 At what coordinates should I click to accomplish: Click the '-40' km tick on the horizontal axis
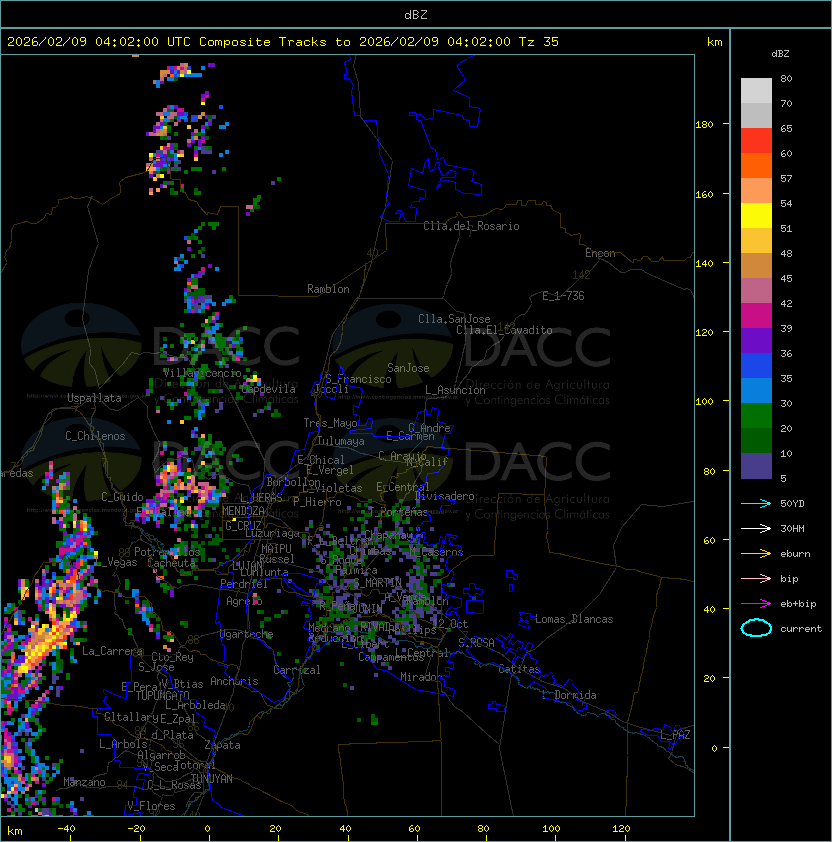(x=66, y=829)
